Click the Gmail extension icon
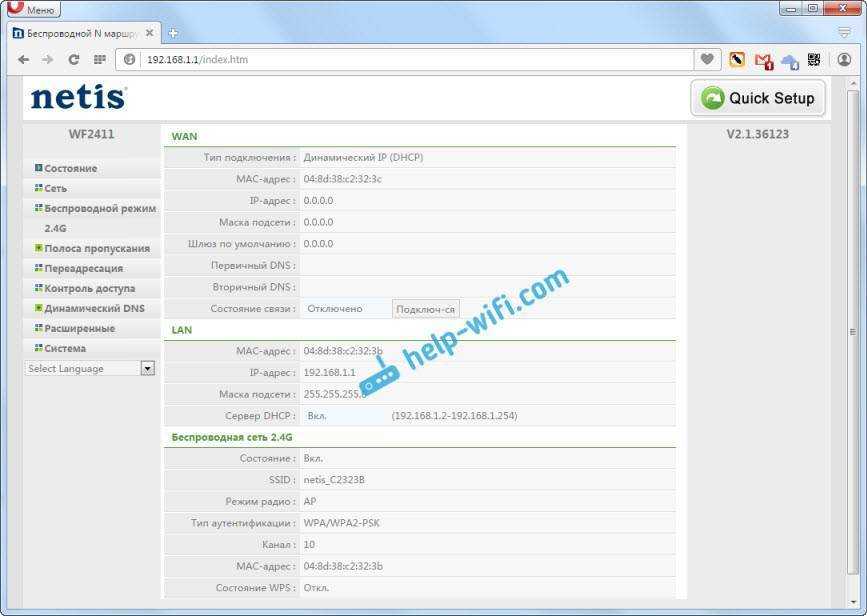The width and height of the screenshot is (867, 616). [x=764, y=60]
